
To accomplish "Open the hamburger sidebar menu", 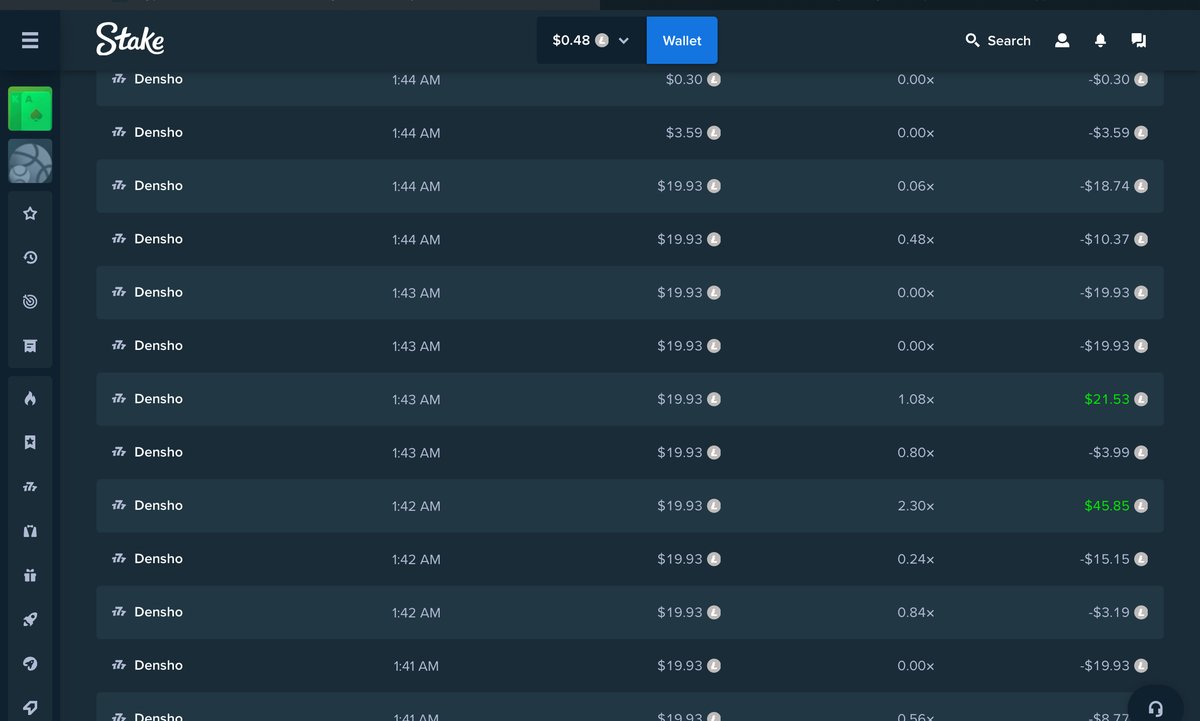I will pos(30,40).
